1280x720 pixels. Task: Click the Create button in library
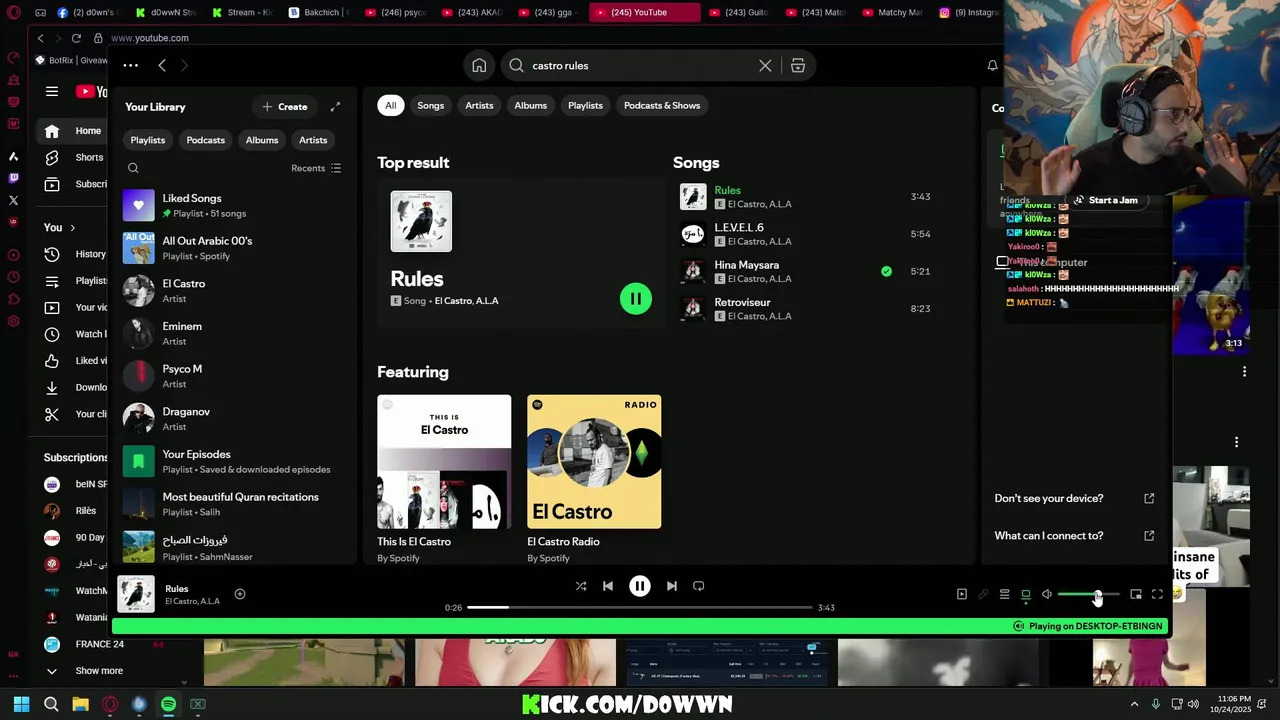[284, 106]
